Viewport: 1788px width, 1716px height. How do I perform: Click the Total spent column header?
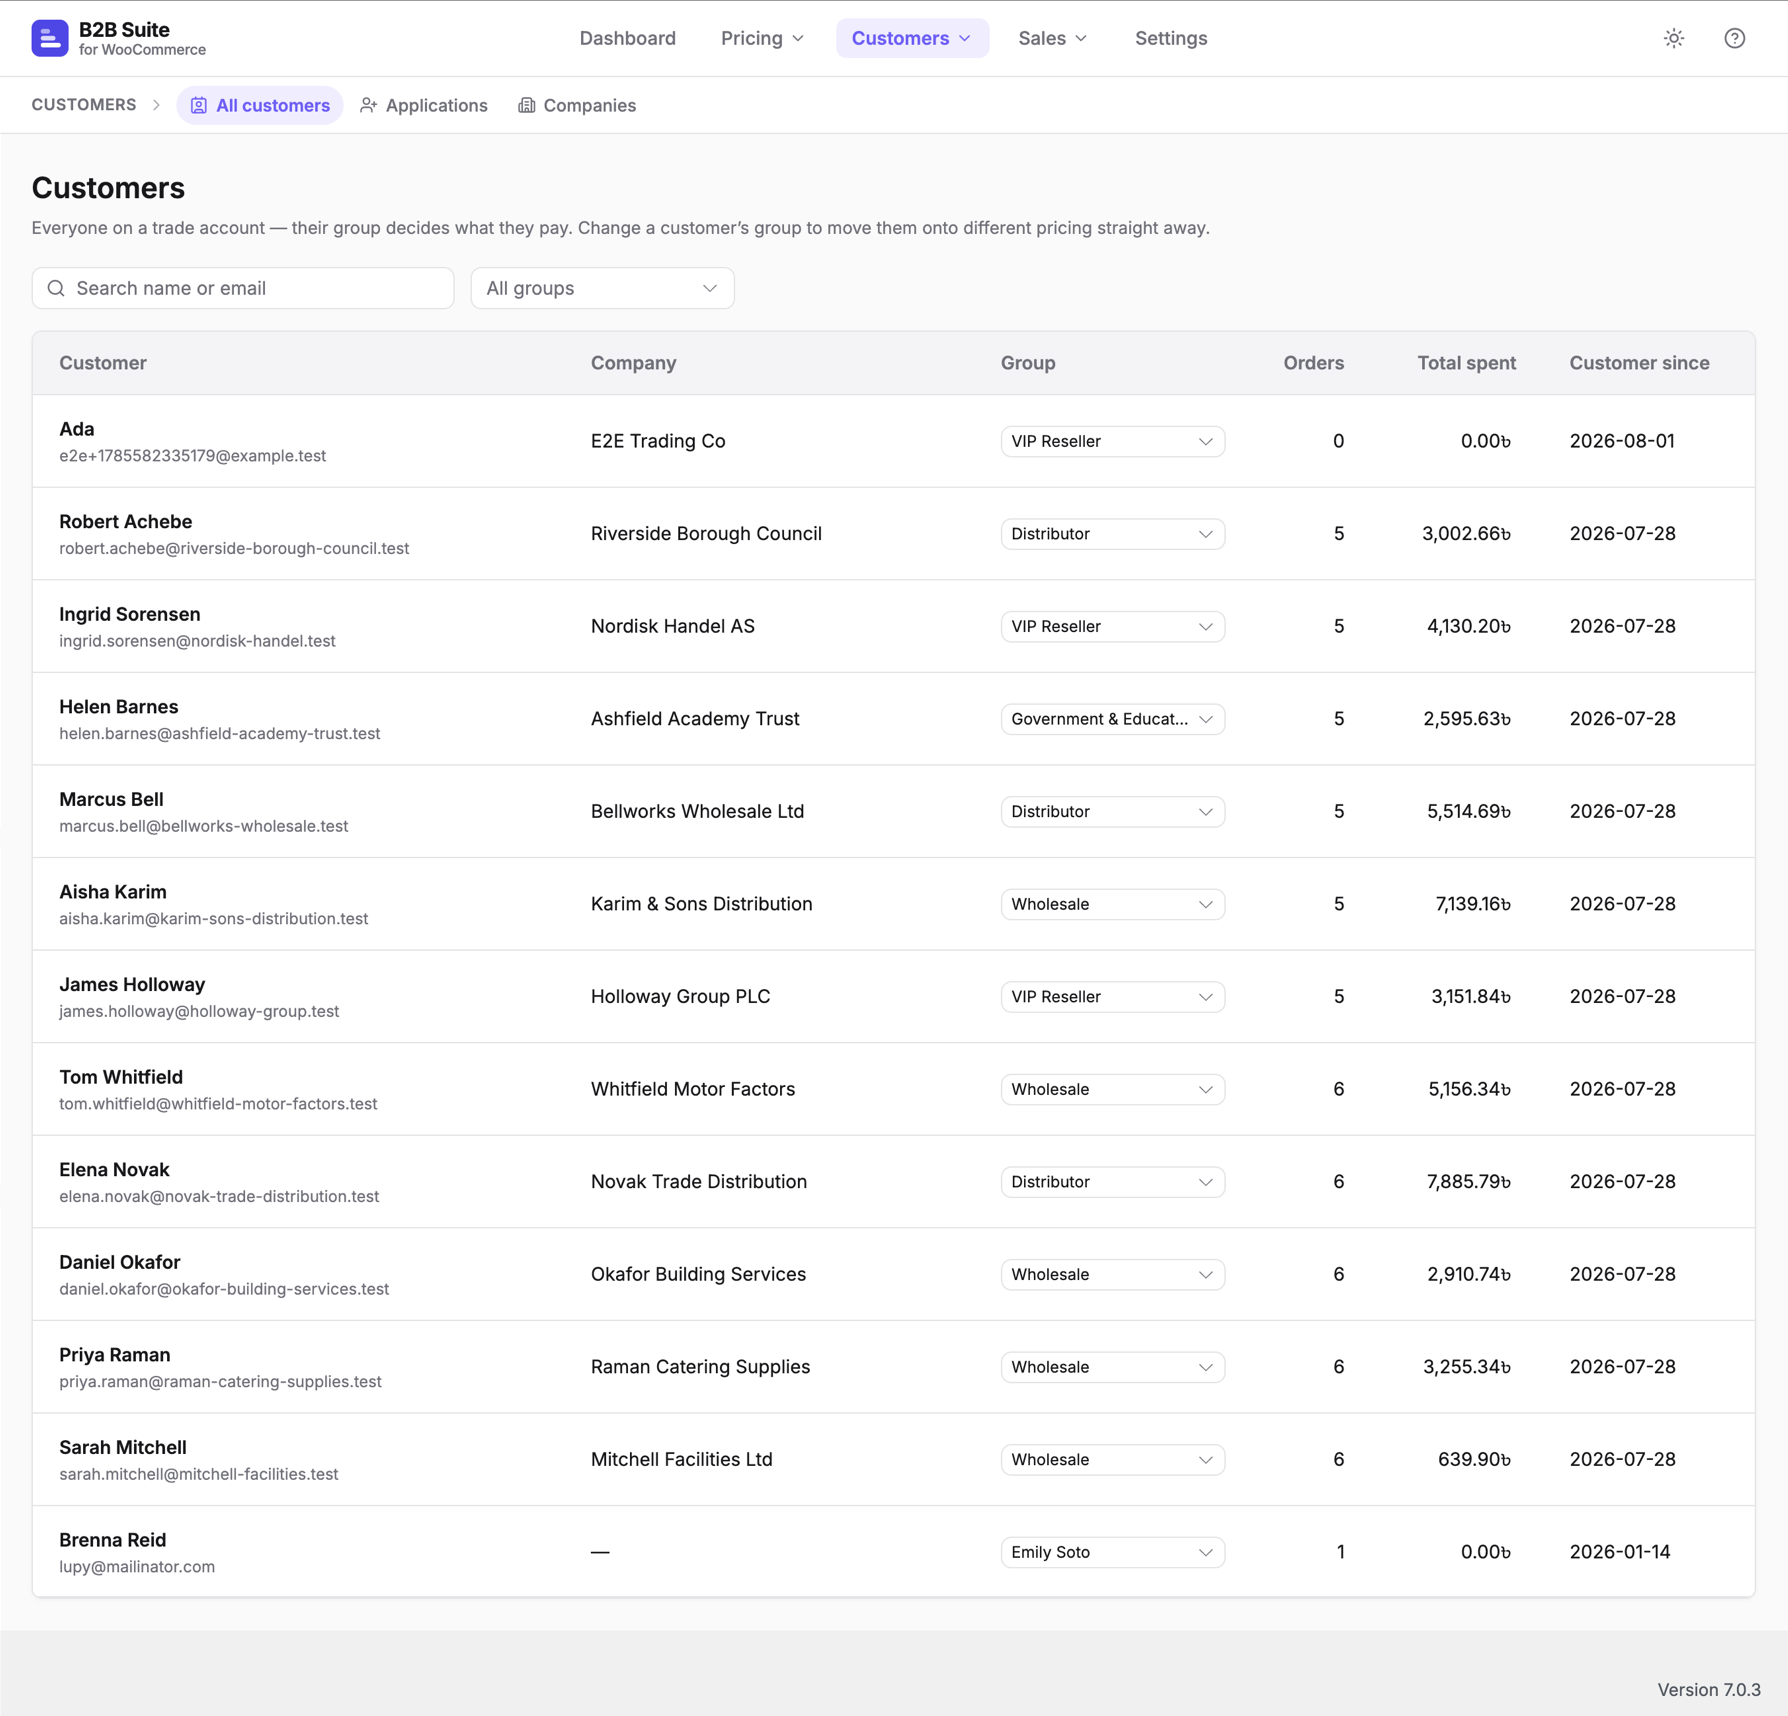tap(1466, 363)
